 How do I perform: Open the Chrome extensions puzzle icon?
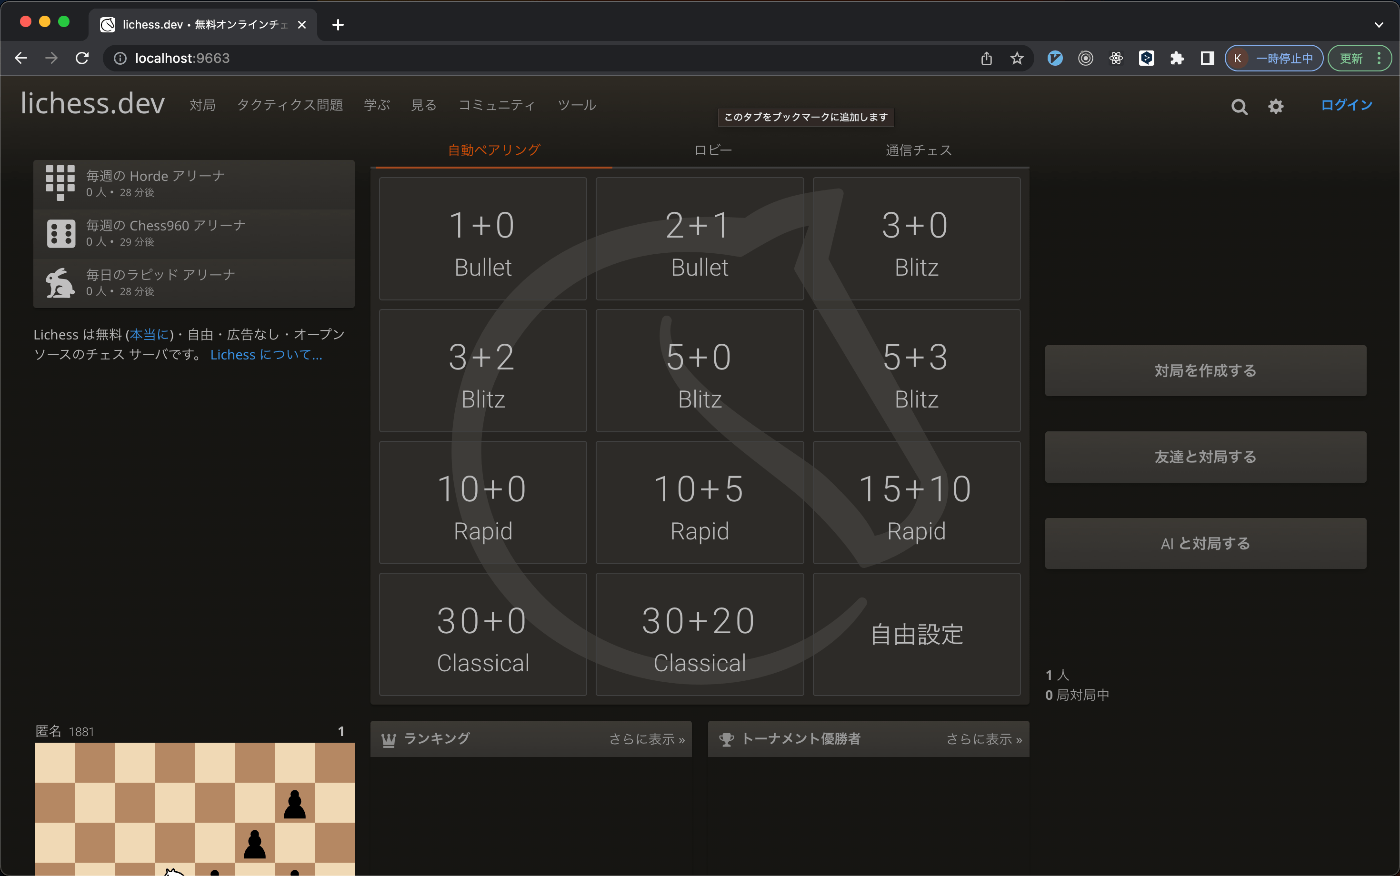click(x=1177, y=58)
